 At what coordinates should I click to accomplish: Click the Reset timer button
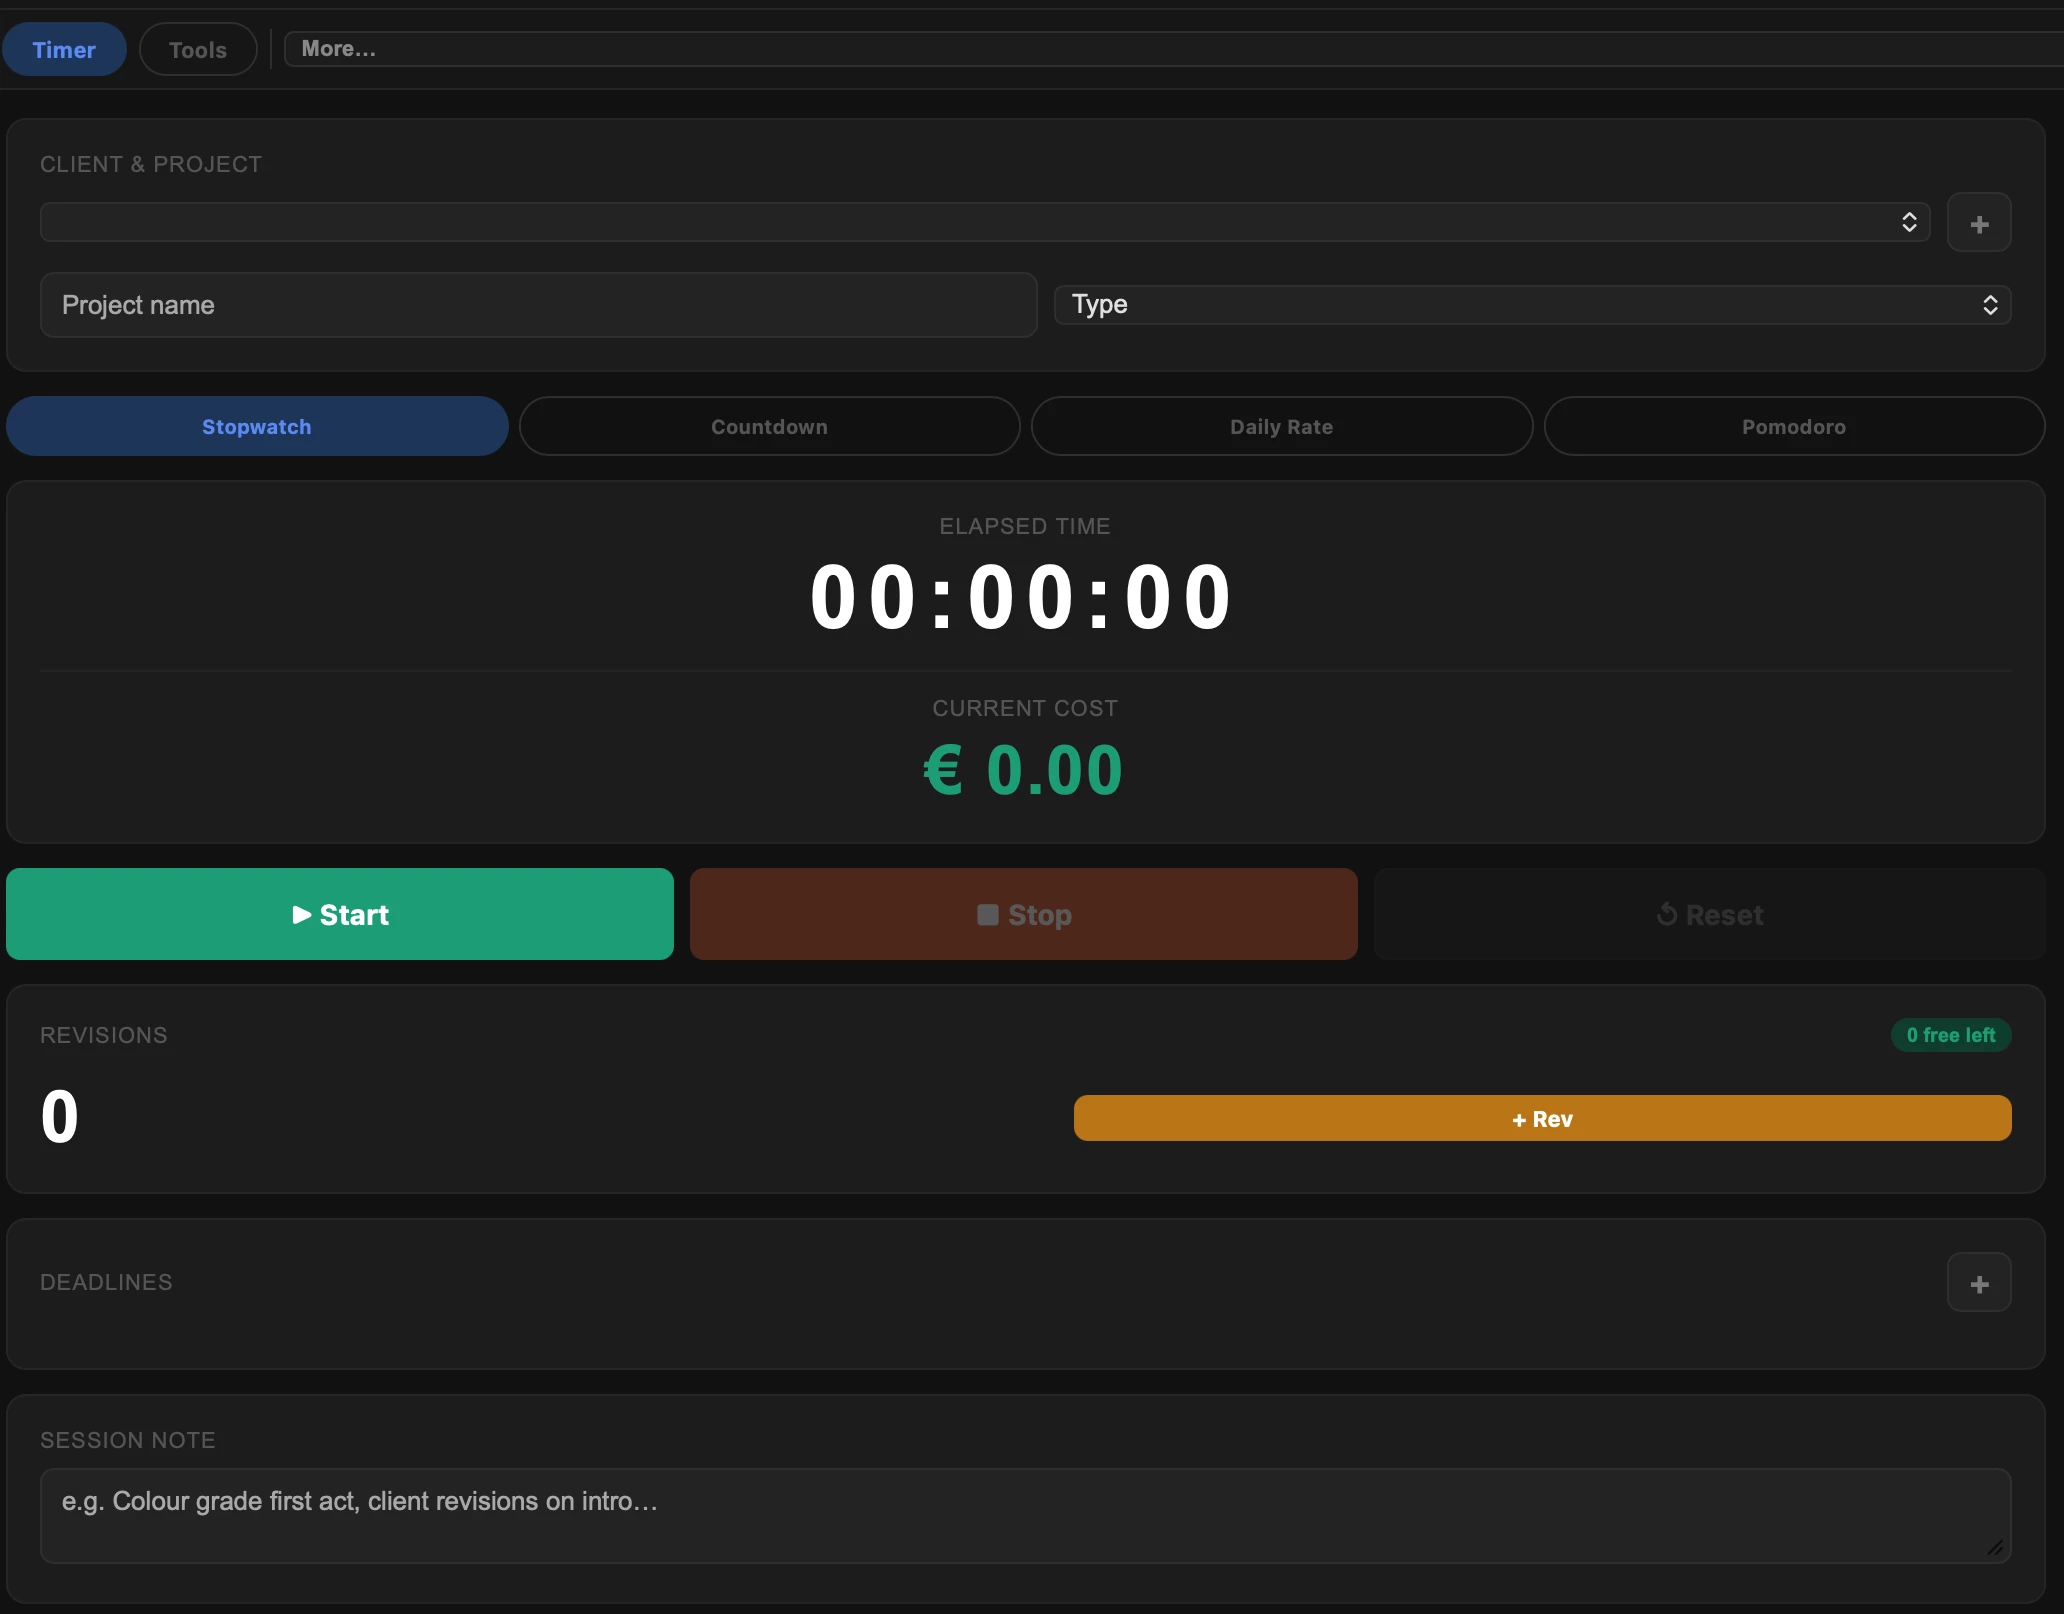click(1709, 915)
